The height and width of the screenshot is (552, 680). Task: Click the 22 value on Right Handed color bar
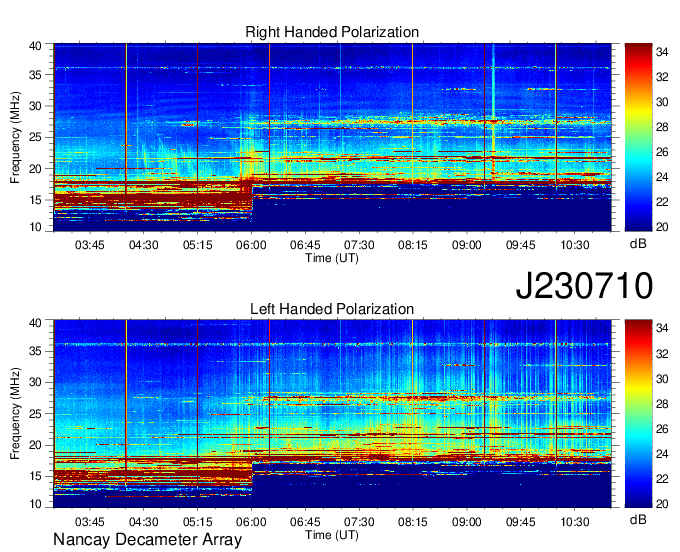coord(662,202)
